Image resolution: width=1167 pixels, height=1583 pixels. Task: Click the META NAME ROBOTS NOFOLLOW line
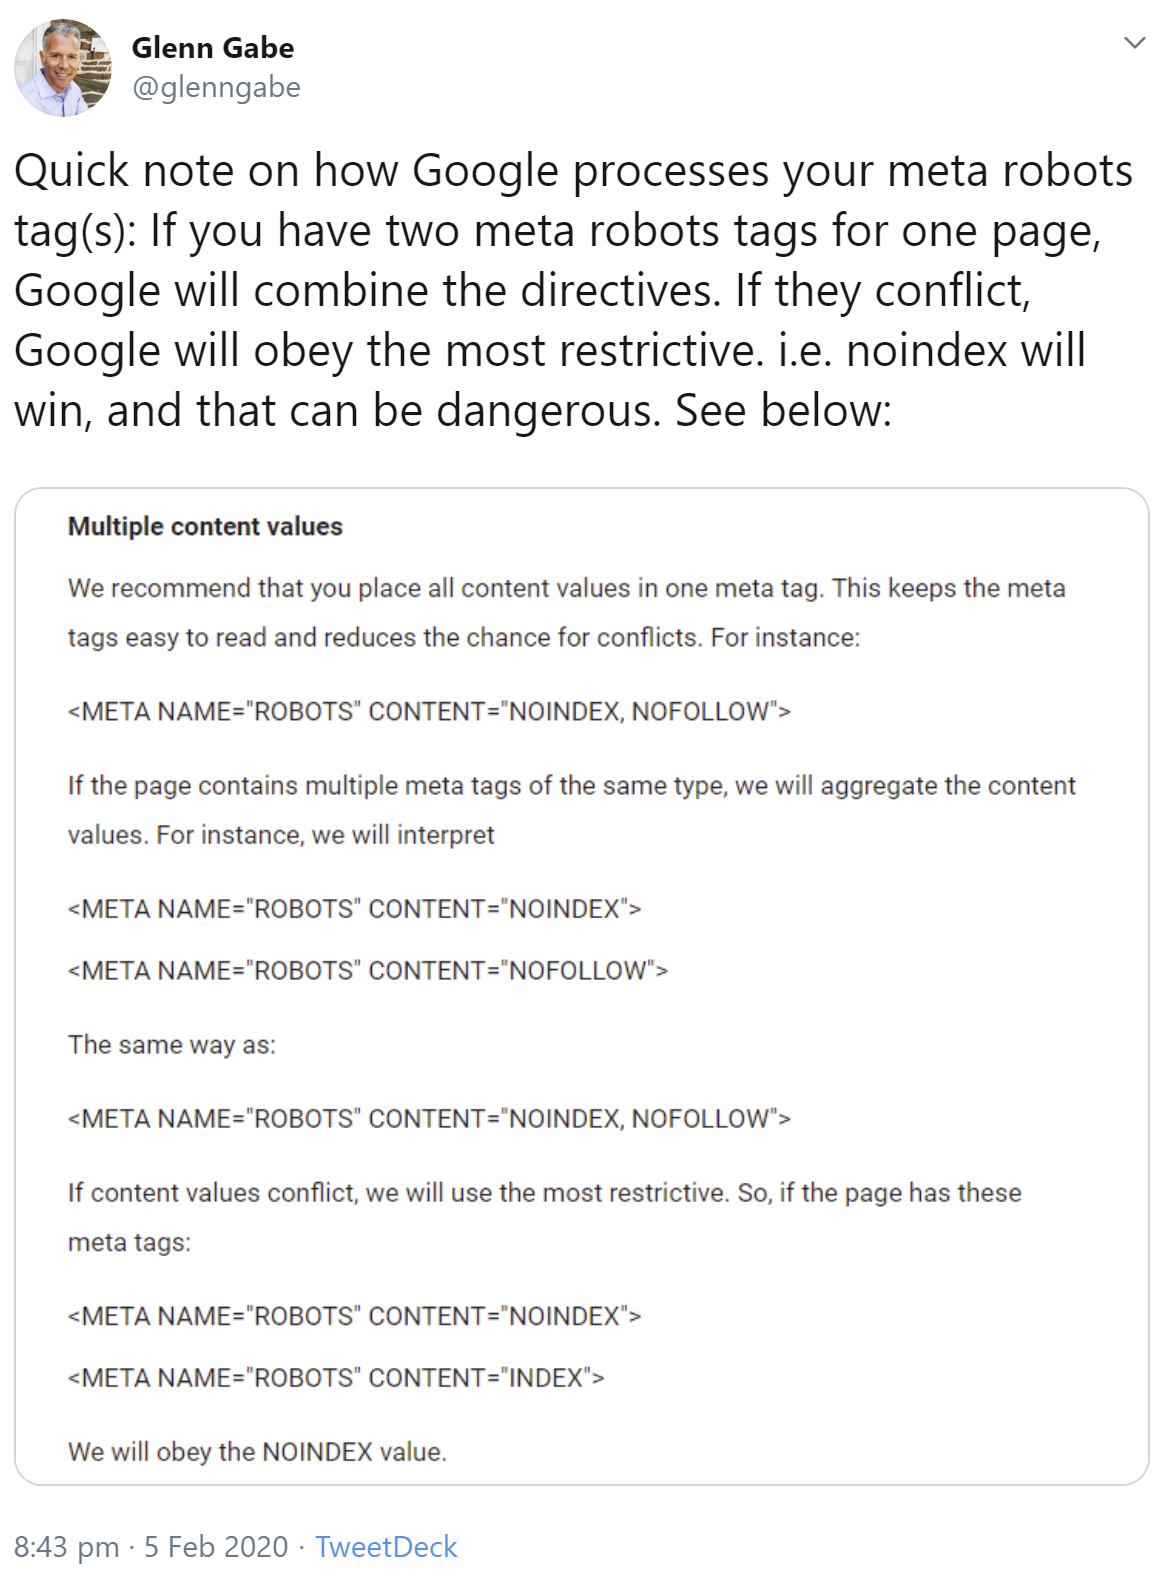pyautogui.click(x=368, y=968)
